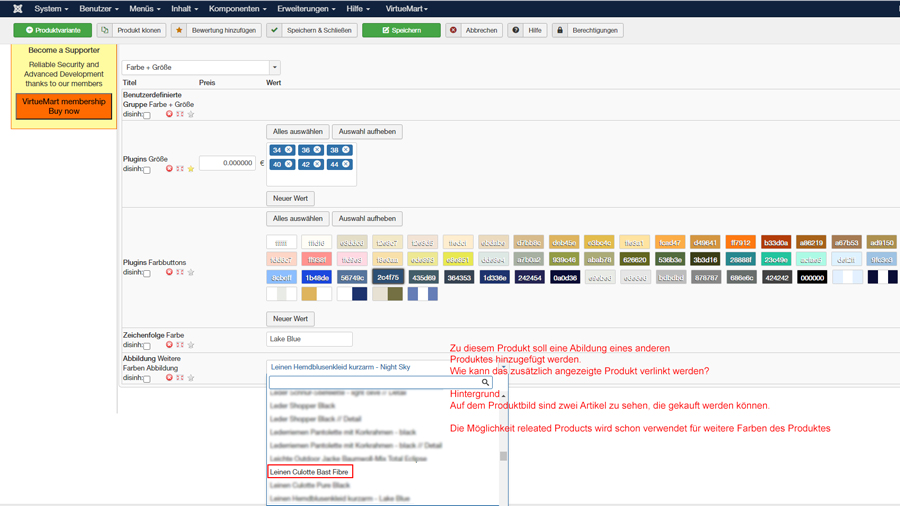Select the ff7912 orange color swatch

740,242
